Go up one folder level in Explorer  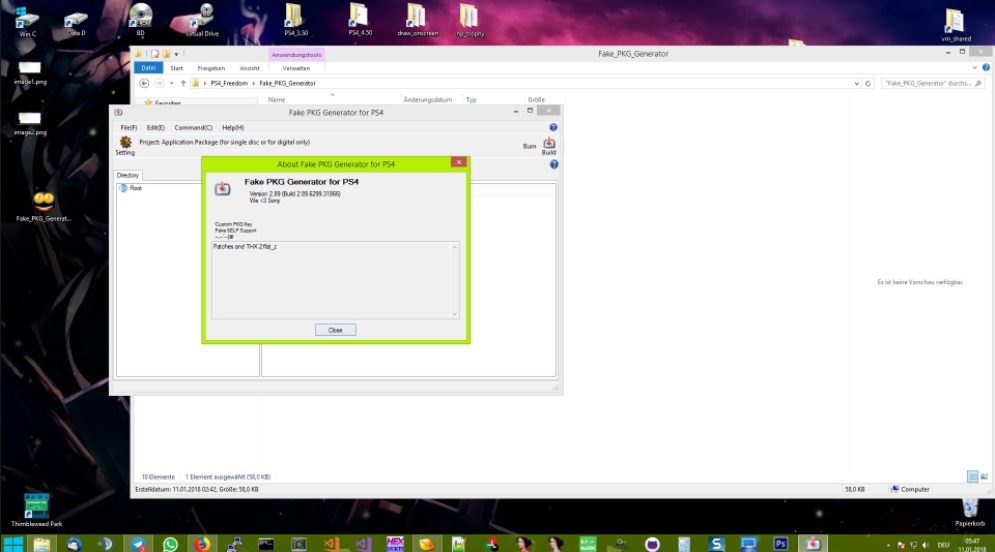[183, 83]
